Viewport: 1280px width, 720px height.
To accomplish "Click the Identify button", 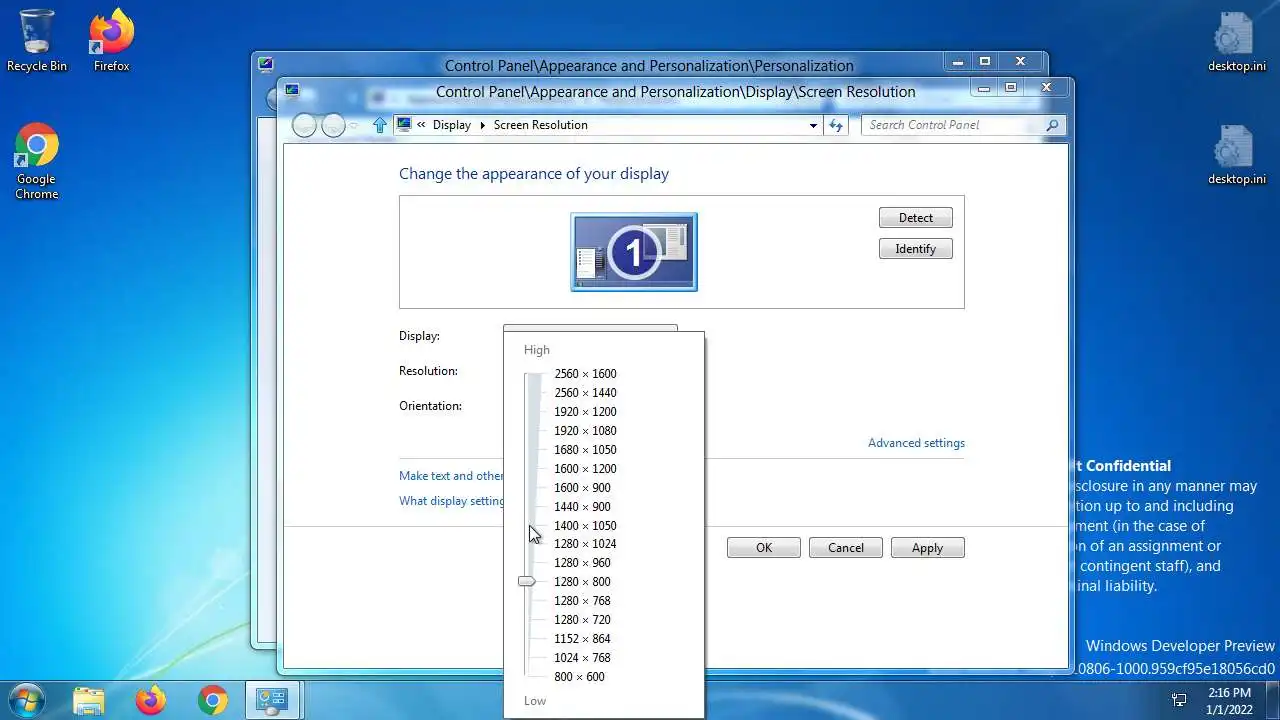I will coord(915,248).
